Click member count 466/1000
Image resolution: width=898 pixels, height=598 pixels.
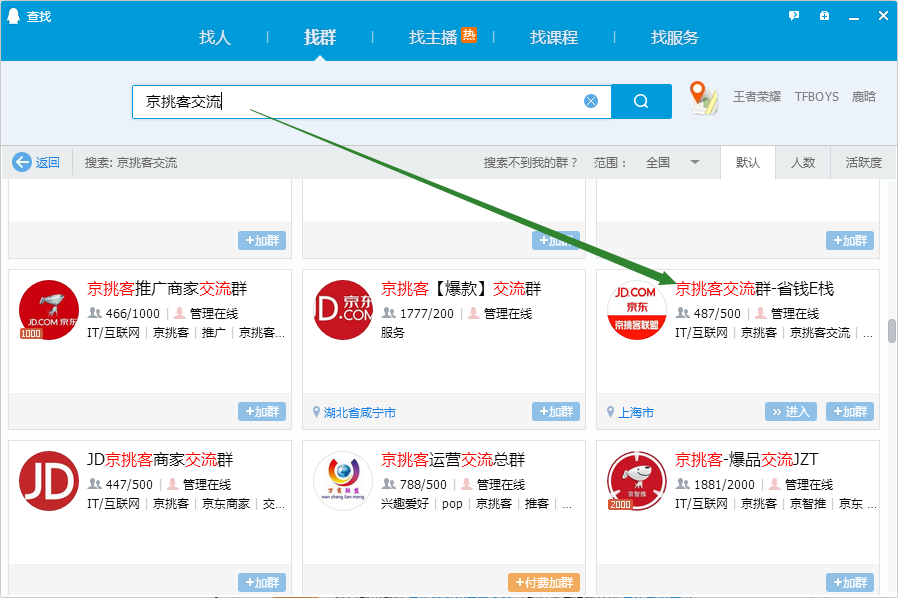point(132,314)
